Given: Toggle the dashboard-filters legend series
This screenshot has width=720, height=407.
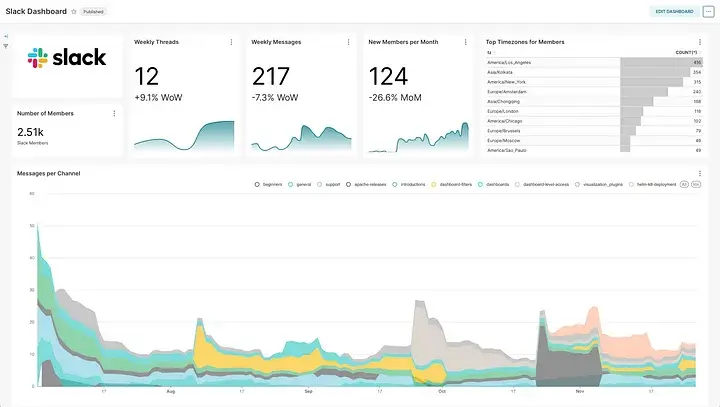Looking at the screenshot, I should coord(451,185).
